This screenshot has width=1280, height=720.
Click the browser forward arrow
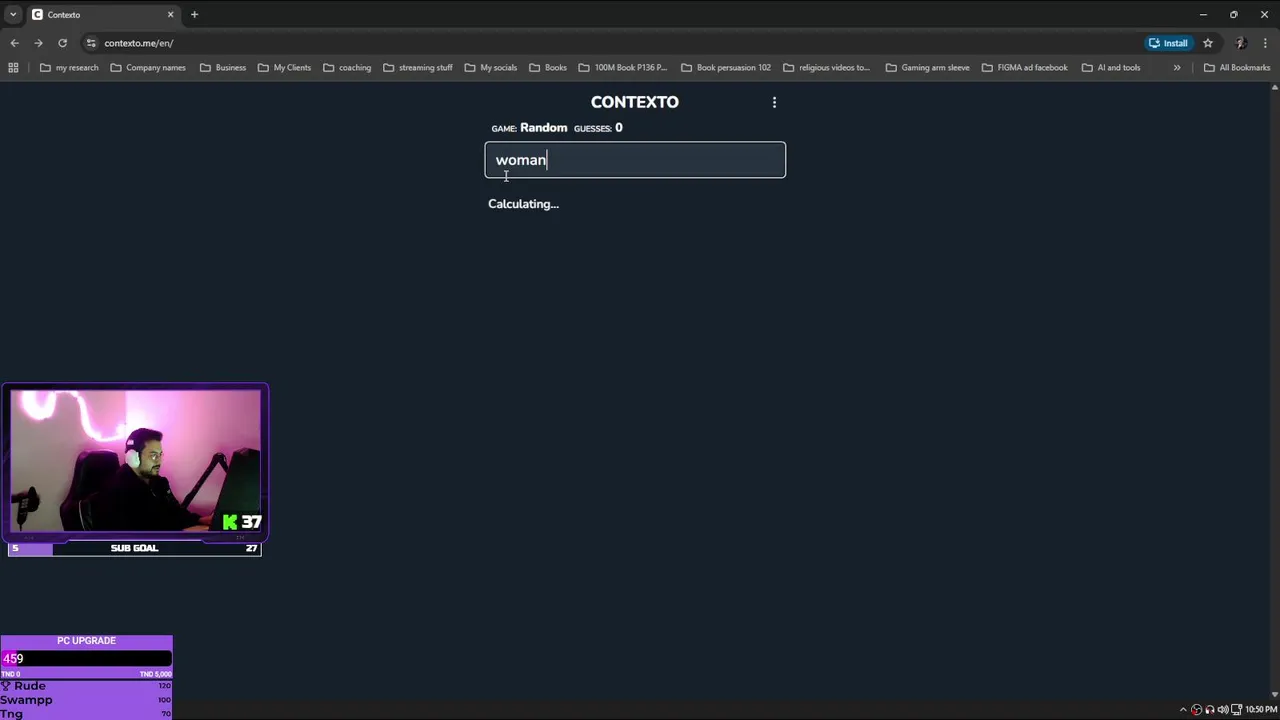[x=38, y=43]
